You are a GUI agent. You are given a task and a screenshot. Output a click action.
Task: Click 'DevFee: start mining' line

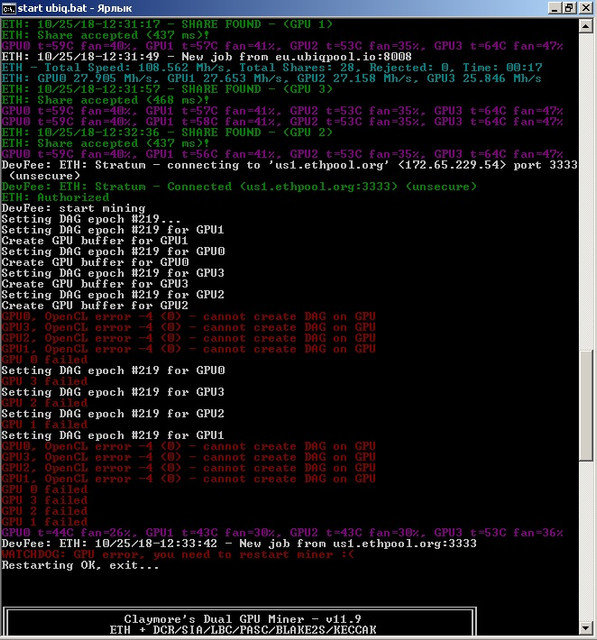pos(73,208)
